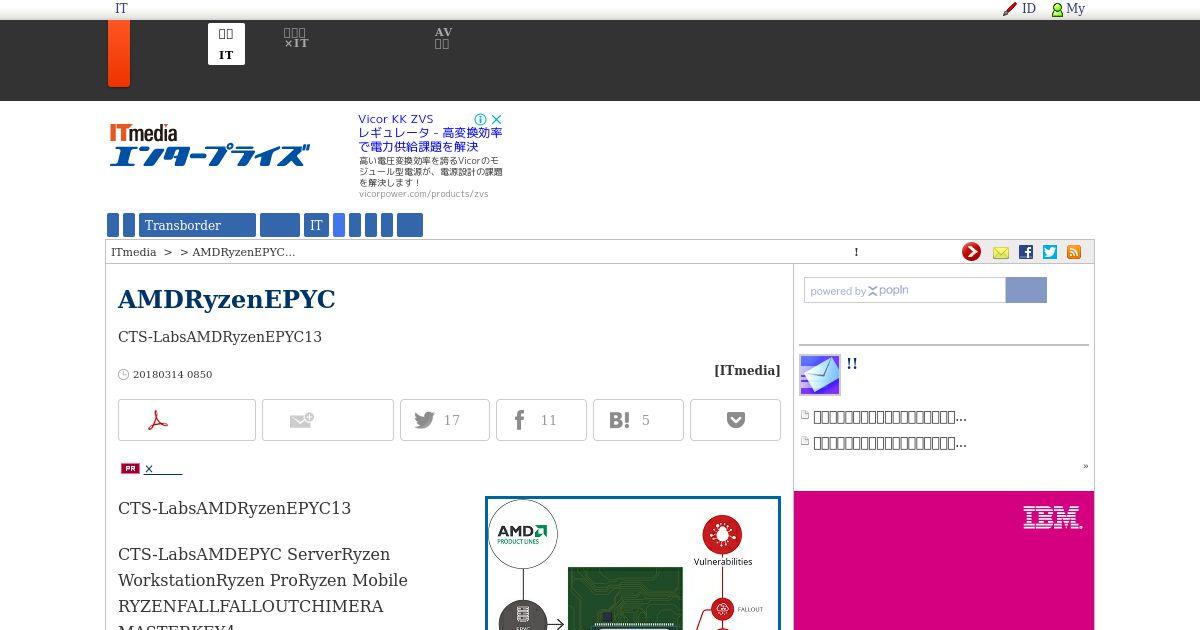Click the PR link text beside PR badge
This screenshot has width=1200, height=630.
pos(163,468)
